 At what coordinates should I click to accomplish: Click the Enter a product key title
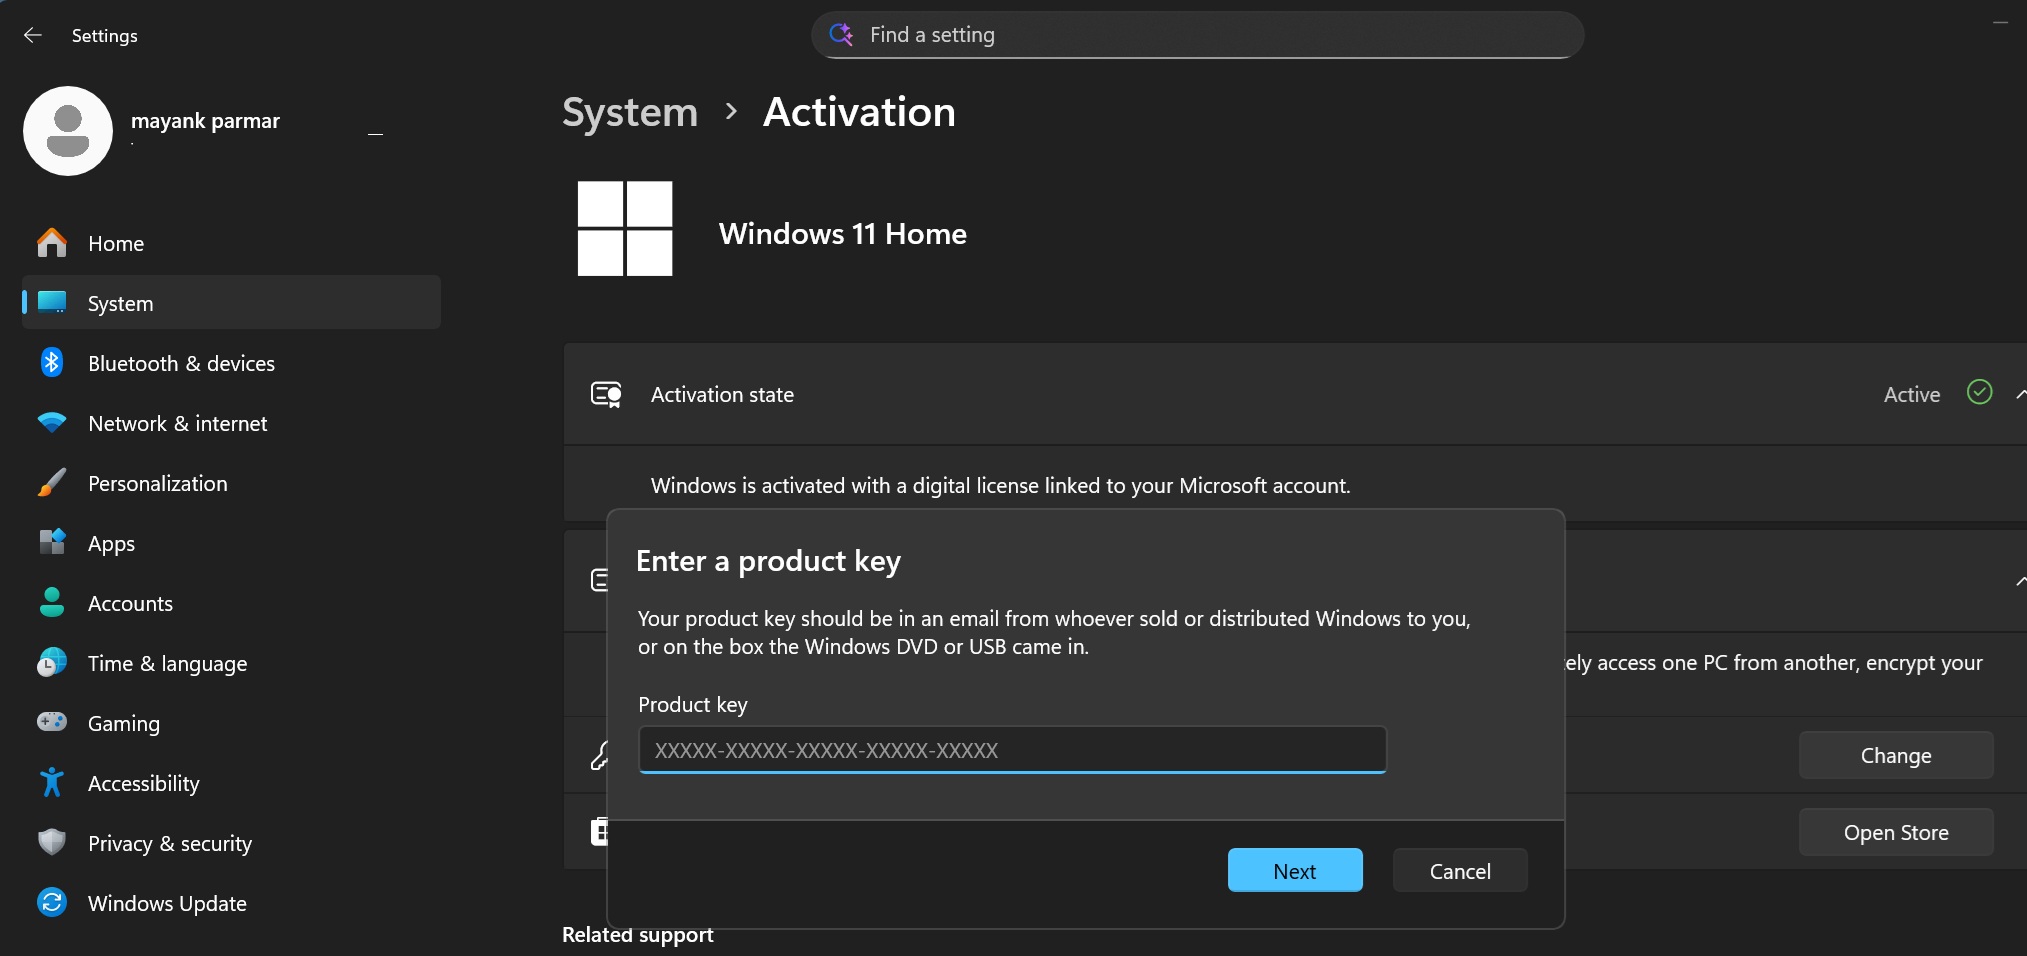point(768,562)
